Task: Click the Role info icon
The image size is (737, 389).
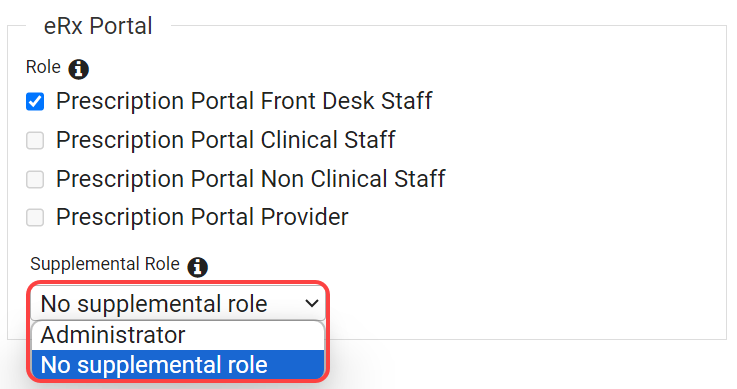Action: click(78, 70)
